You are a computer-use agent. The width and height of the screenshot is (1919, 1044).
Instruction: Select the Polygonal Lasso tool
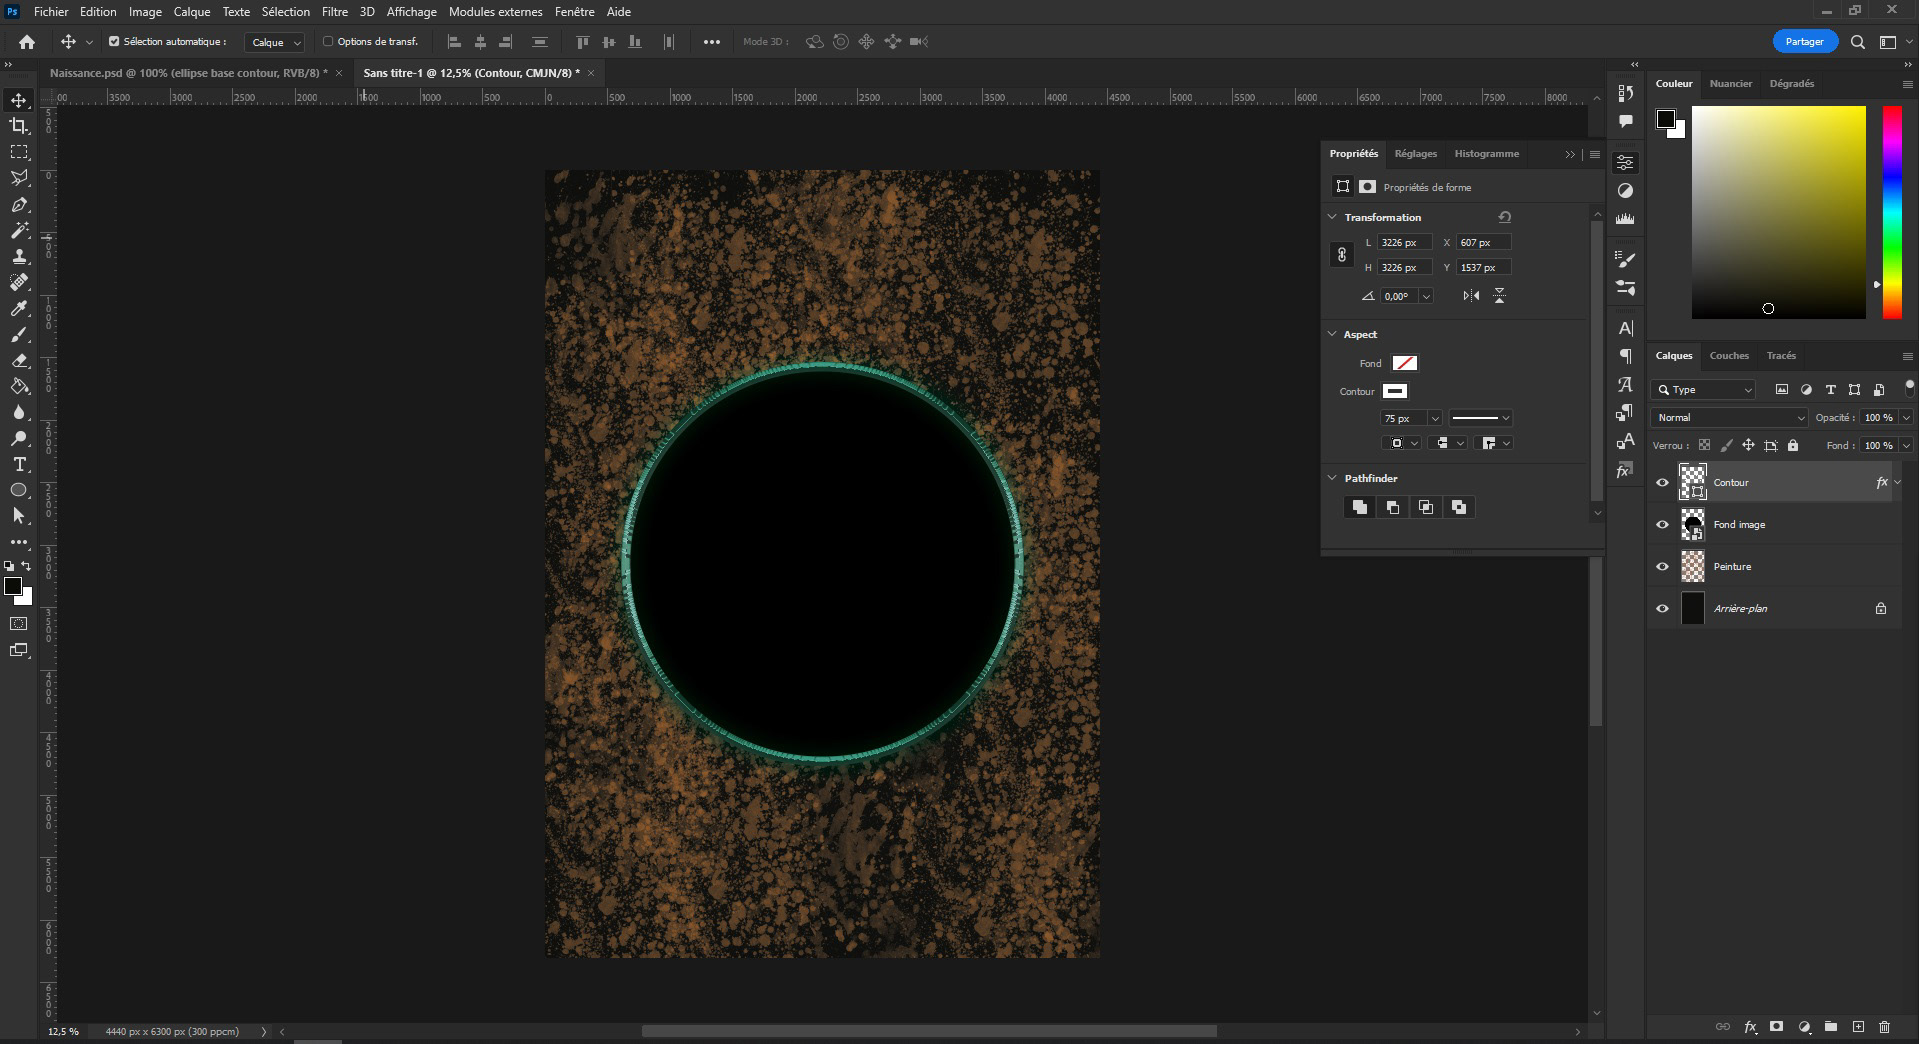pos(19,178)
